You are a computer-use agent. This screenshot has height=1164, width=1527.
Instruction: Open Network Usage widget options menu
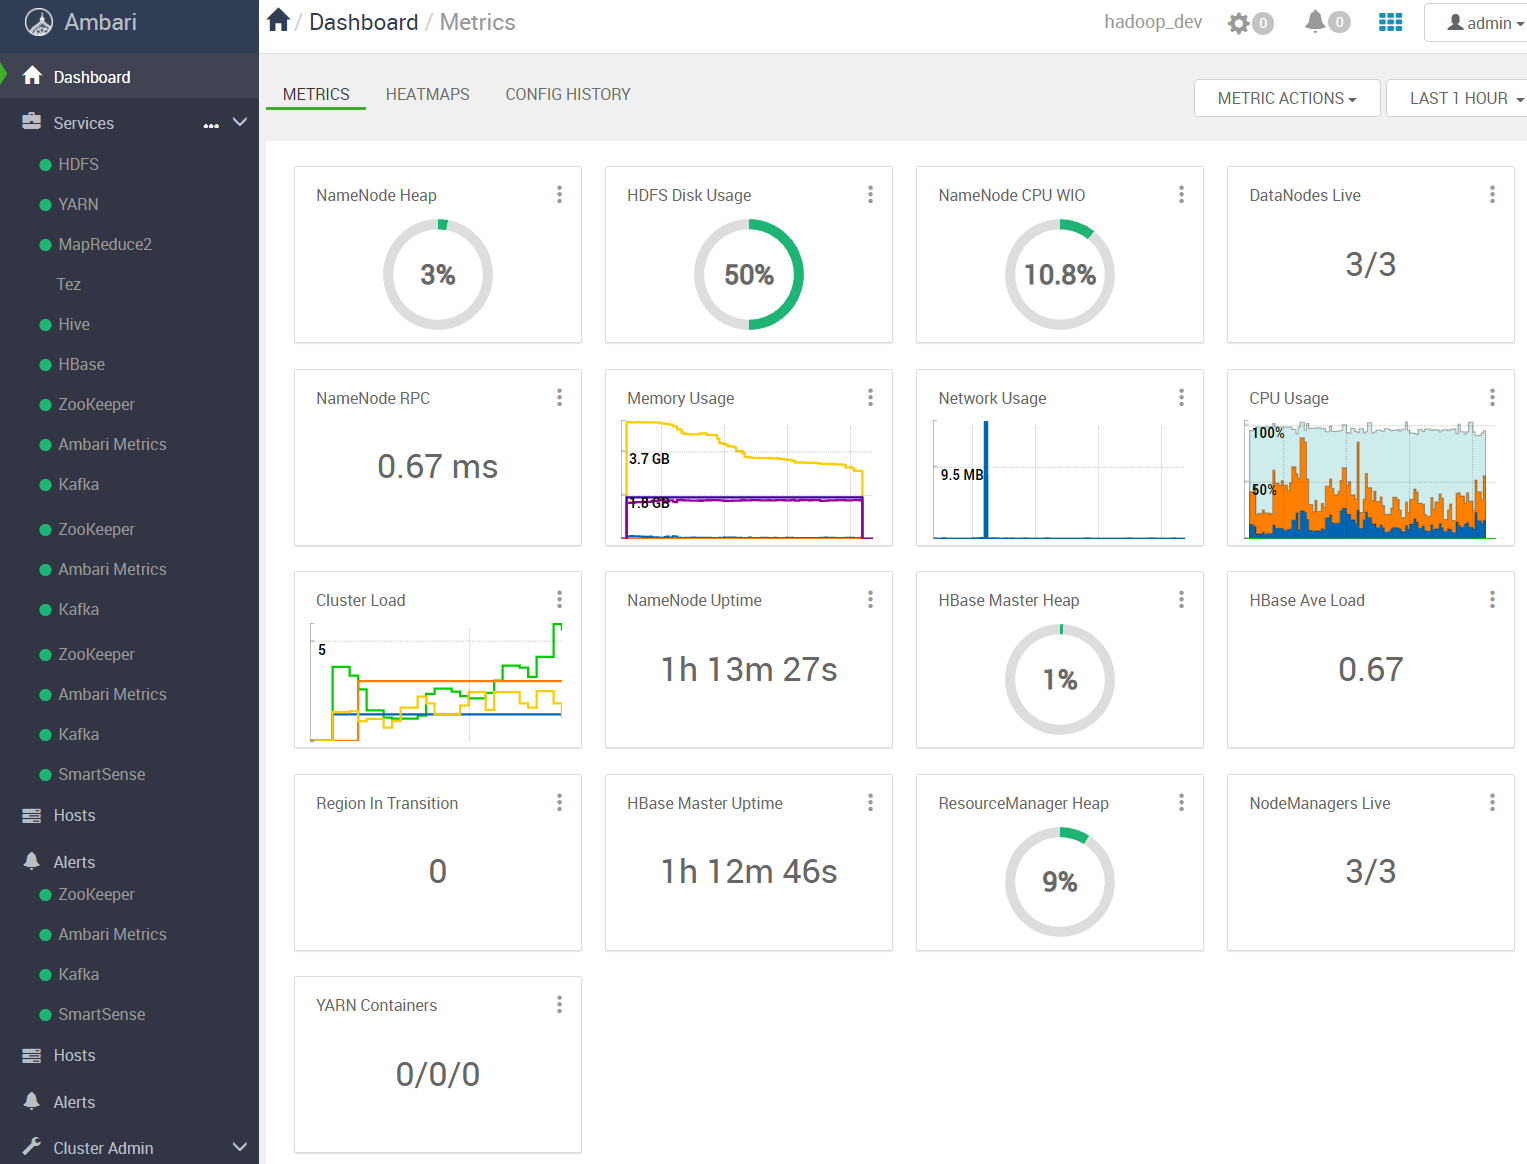tap(1181, 398)
